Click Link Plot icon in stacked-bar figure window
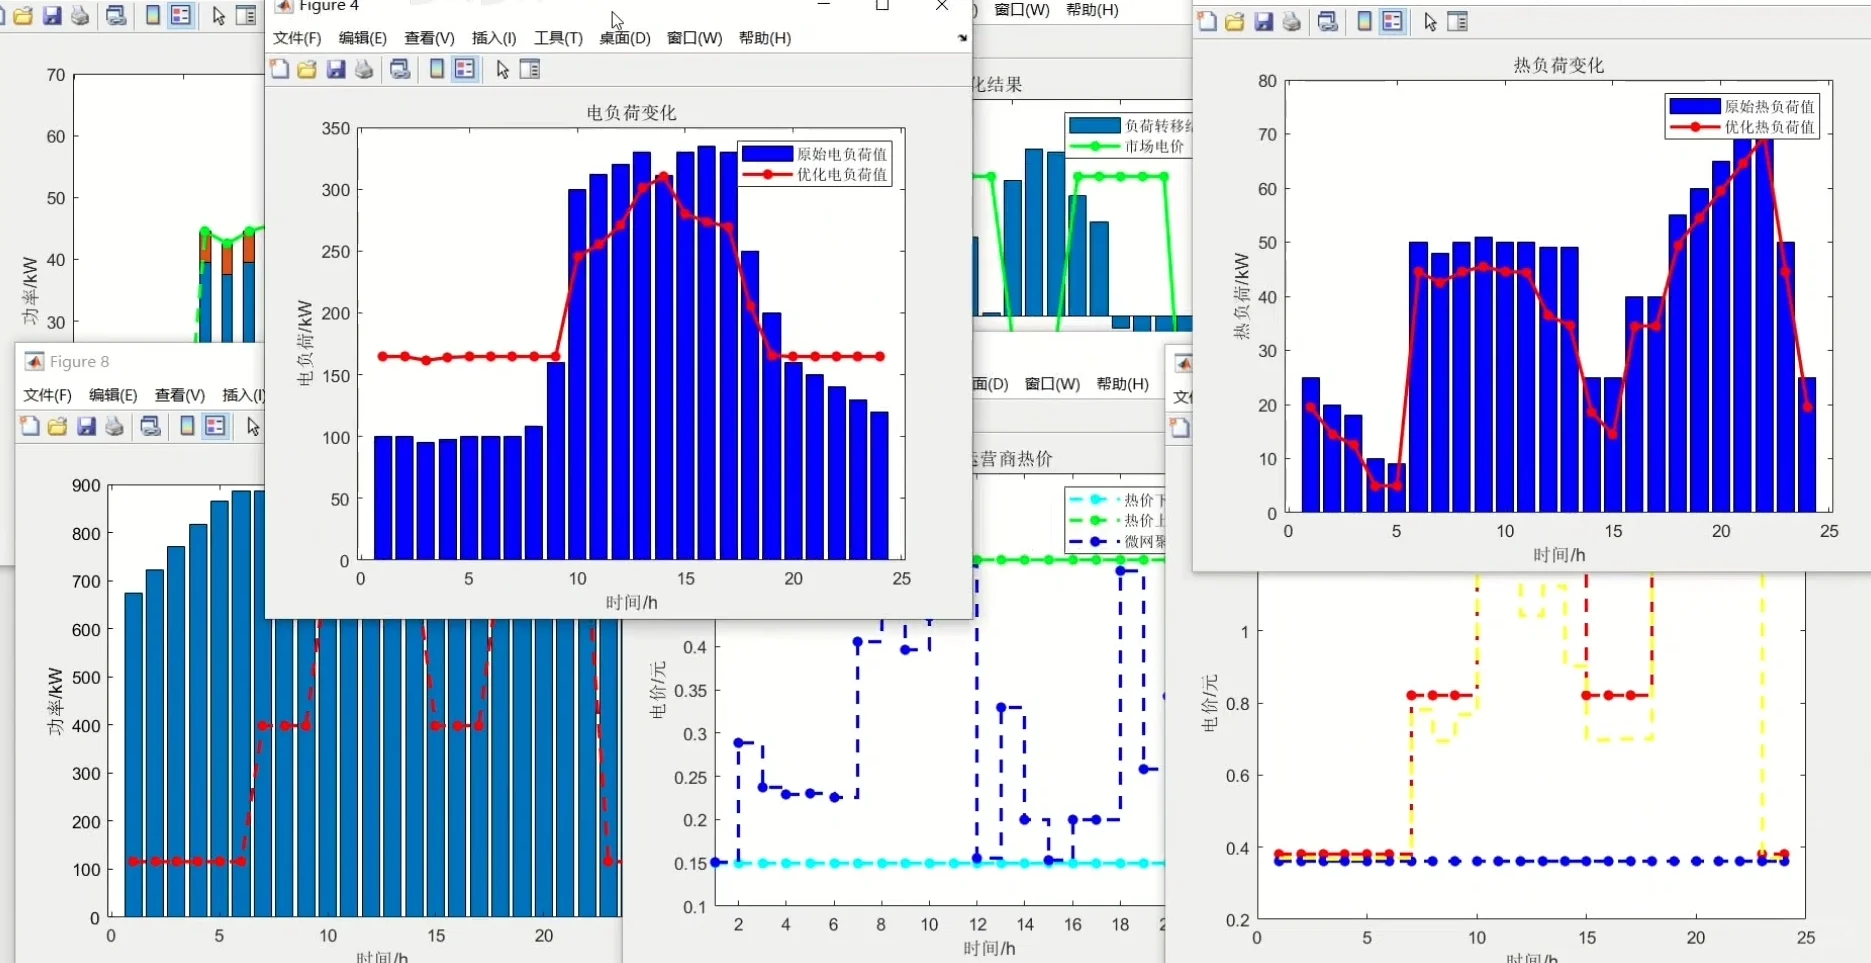The height and width of the screenshot is (963, 1871). 116,16
